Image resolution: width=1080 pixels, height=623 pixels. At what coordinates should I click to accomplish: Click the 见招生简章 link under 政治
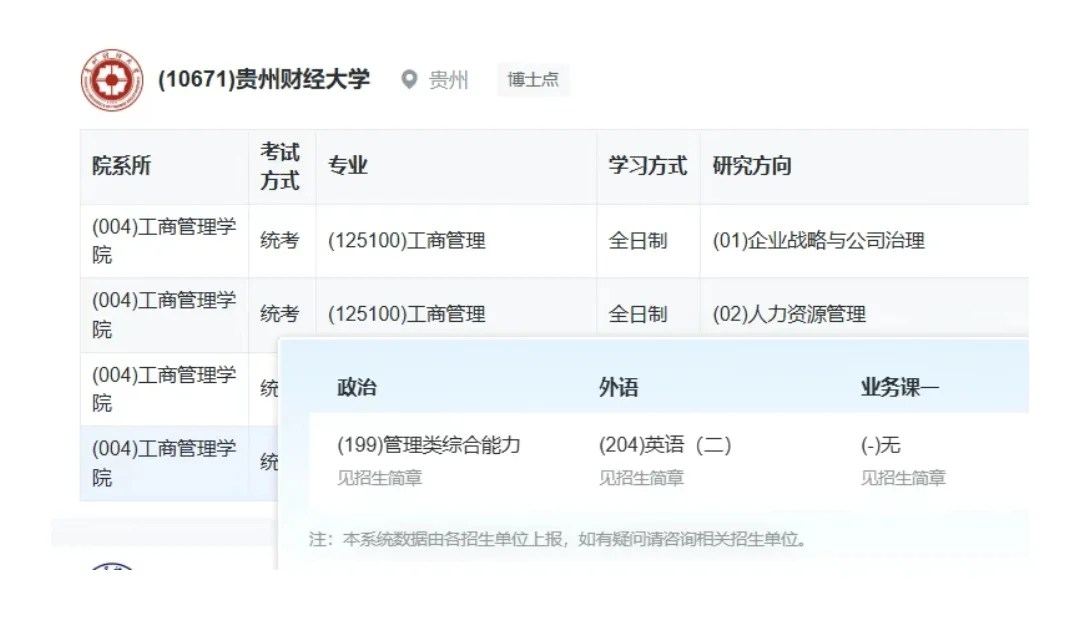click(x=370, y=478)
